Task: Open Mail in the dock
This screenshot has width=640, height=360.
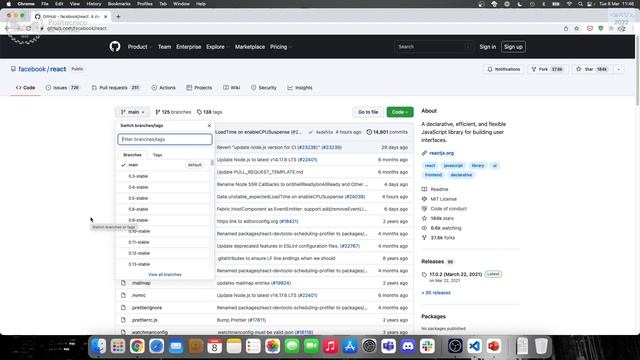Action: click(176, 346)
